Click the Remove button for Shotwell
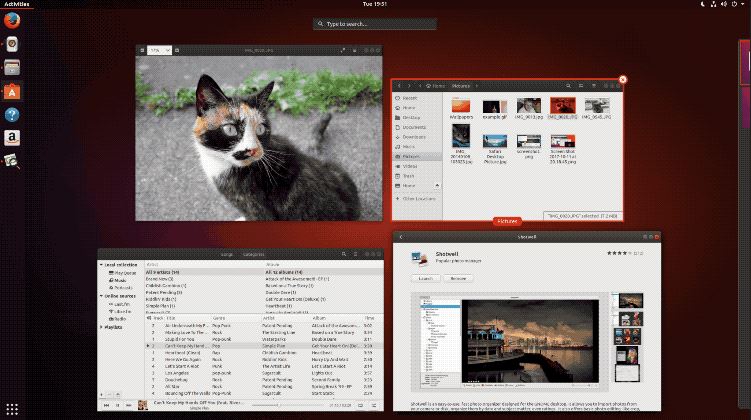The width and height of the screenshot is (751, 420). pyautogui.click(x=457, y=279)
